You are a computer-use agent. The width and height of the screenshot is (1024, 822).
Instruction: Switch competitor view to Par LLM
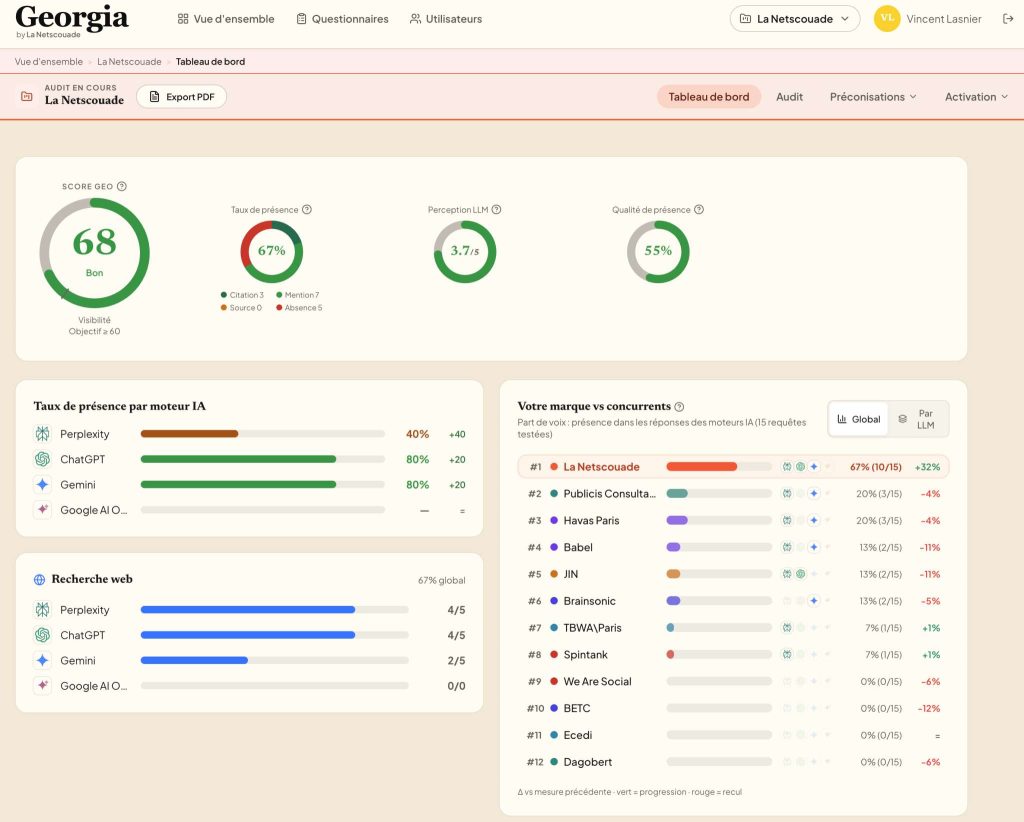click(x=918, y=419)
